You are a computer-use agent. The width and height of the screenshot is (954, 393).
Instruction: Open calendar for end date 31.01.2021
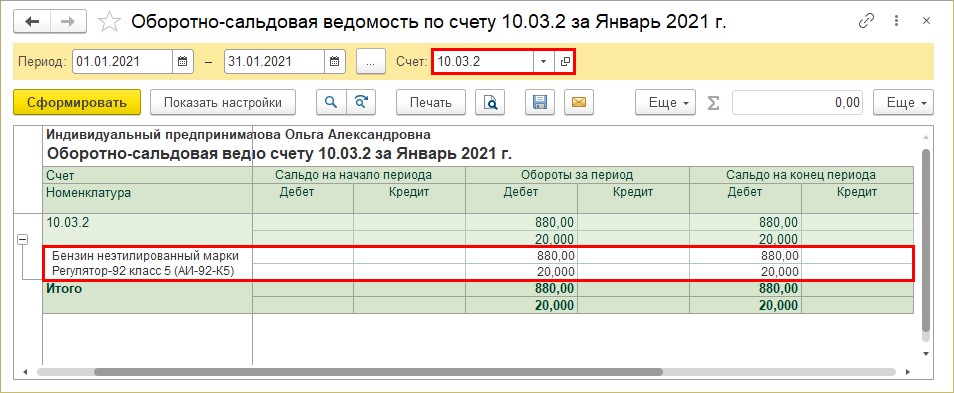pos(335,61)
